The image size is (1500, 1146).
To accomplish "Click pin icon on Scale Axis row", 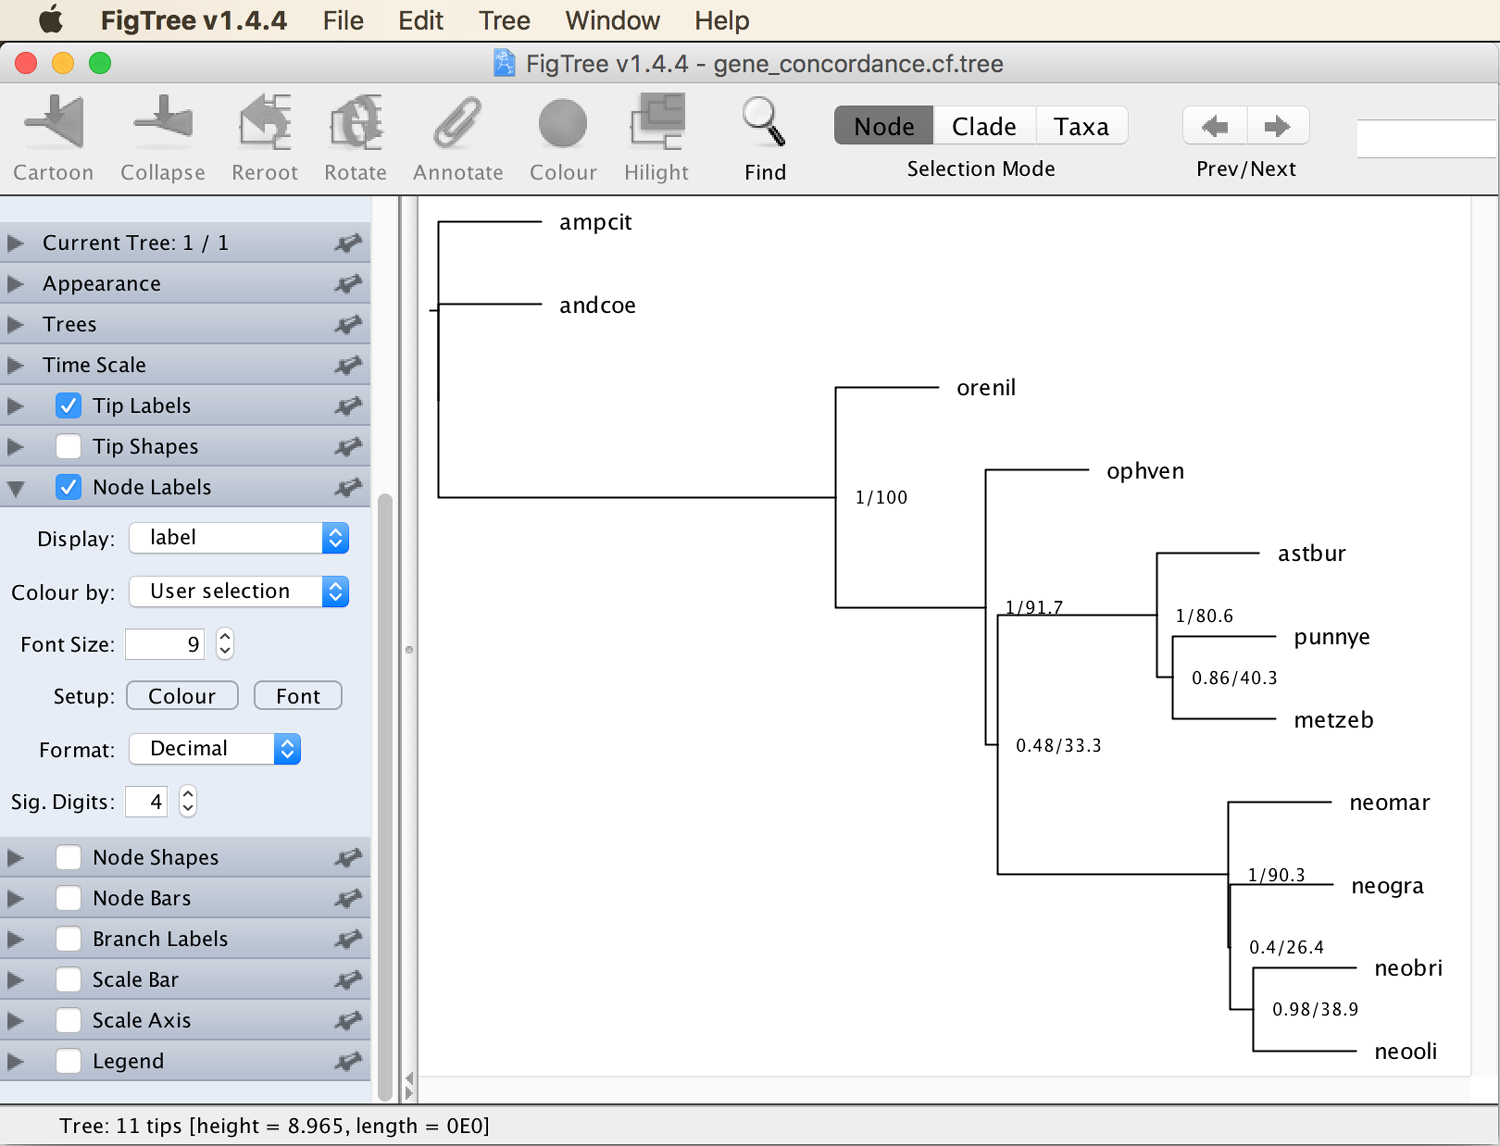I will point(348,1021).
